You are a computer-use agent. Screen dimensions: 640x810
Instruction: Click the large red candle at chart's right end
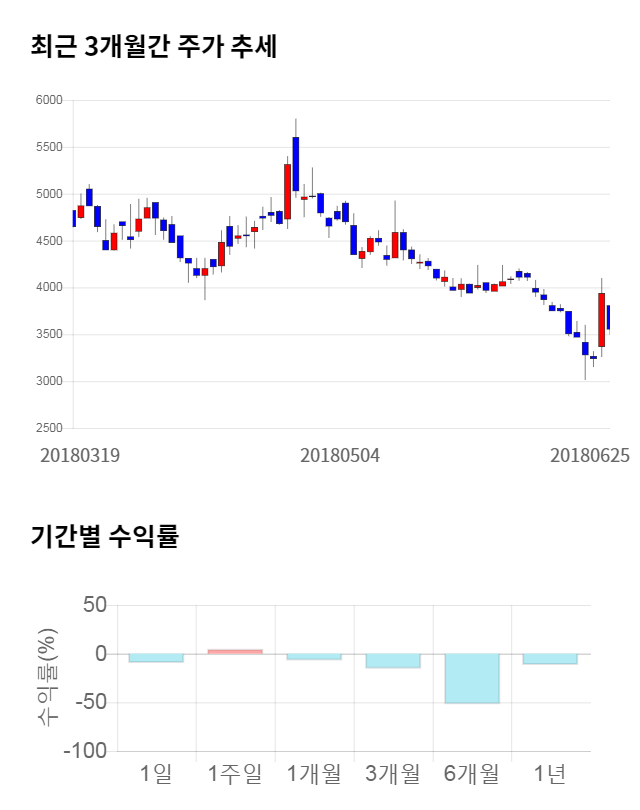(602, 319)
